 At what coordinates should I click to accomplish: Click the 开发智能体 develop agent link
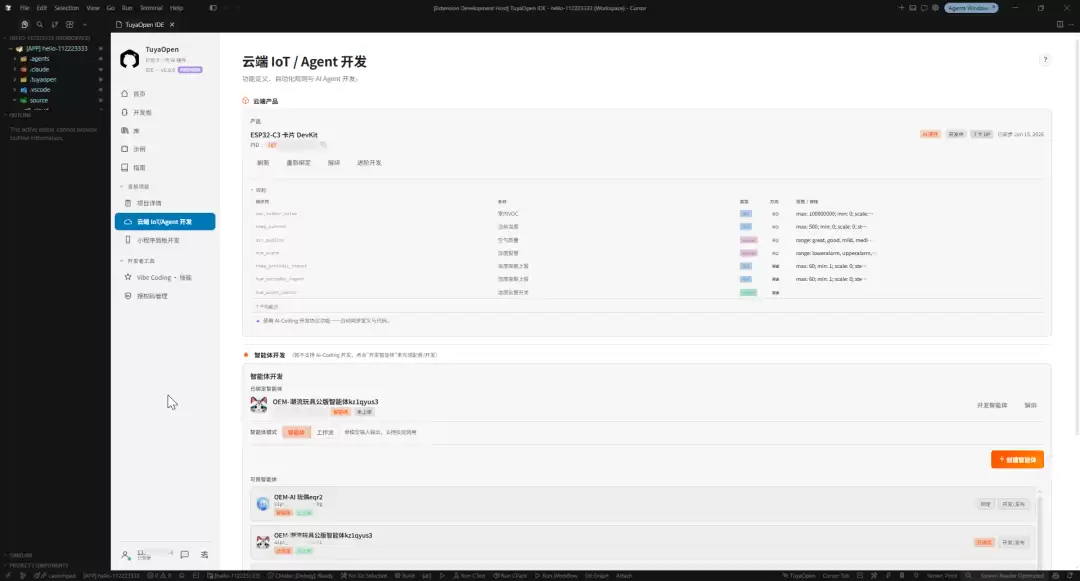pyautogui.click(x=992, y=405)
